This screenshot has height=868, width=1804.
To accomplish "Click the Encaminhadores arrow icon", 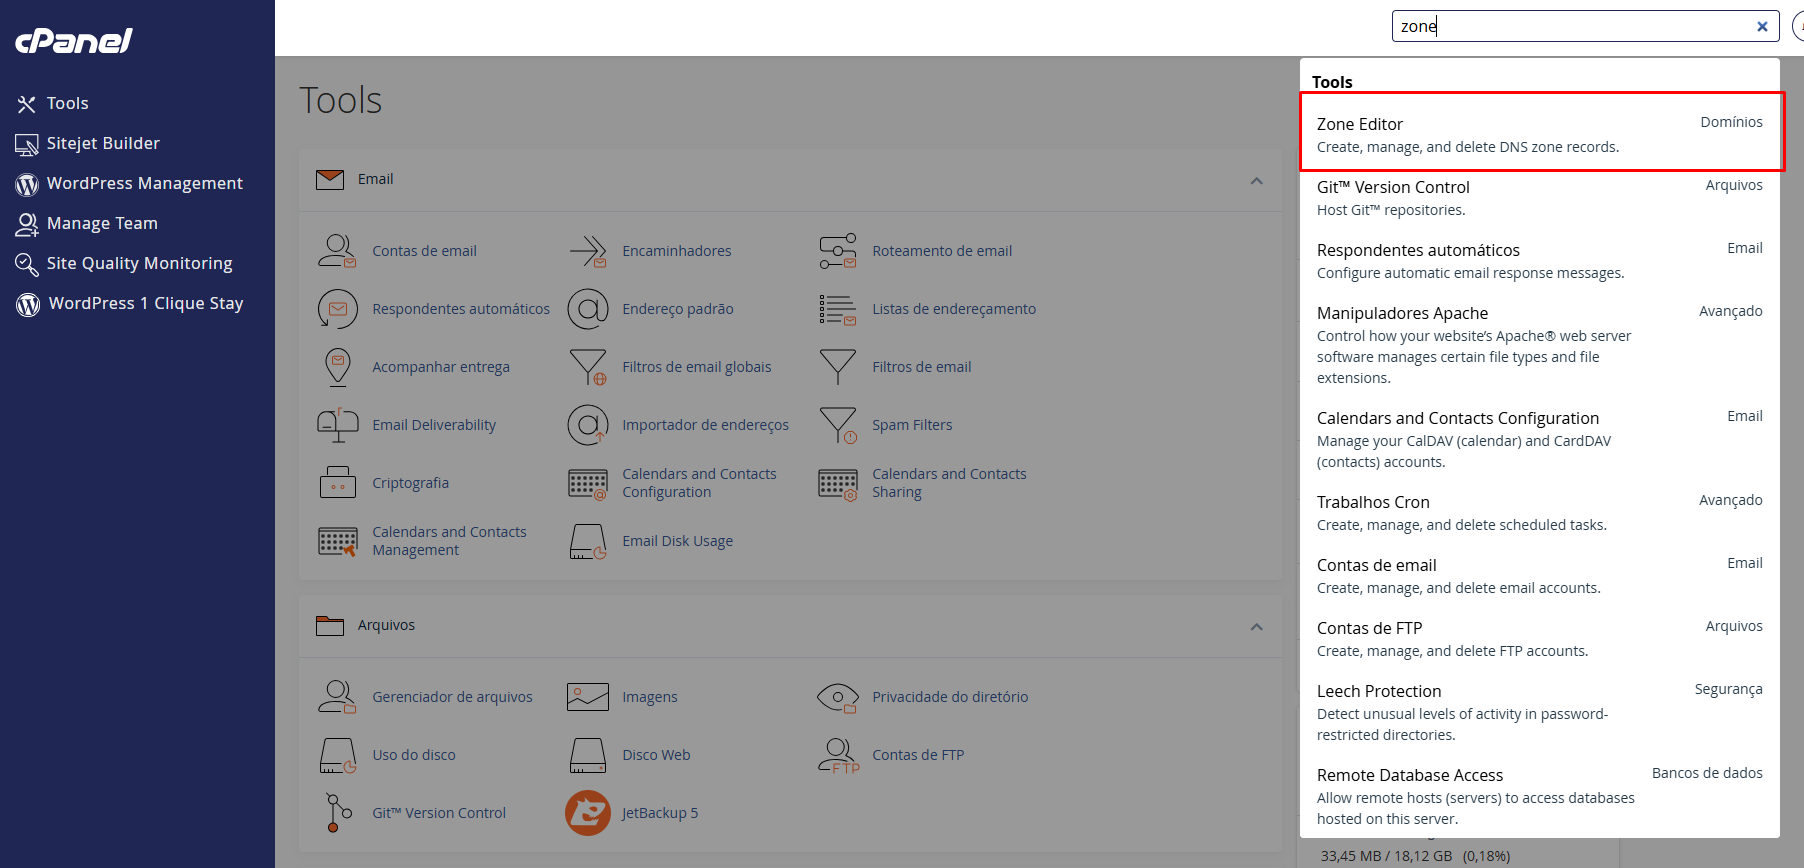I will click(x=587, y=251).
